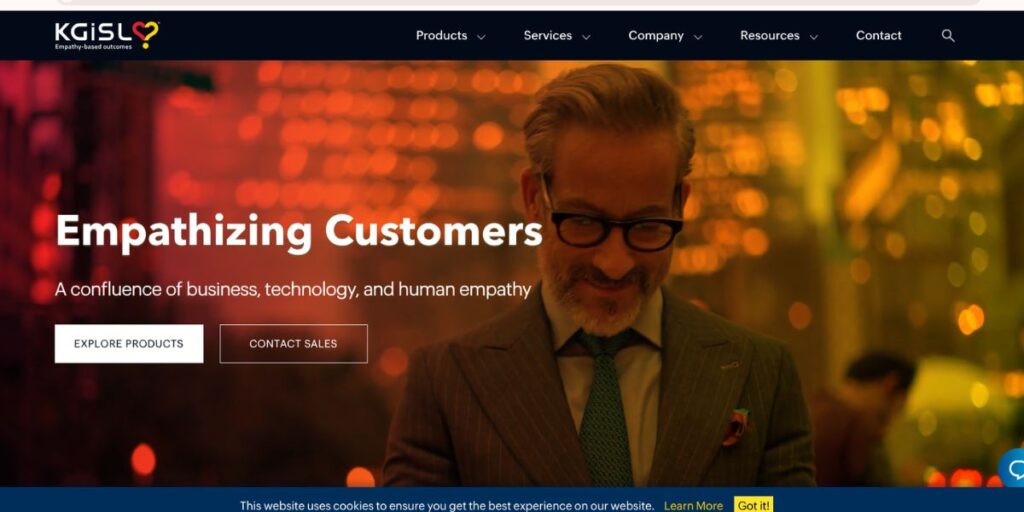Click the Empathizing Customers headline

pyautogui.click(x=299, y=231)
